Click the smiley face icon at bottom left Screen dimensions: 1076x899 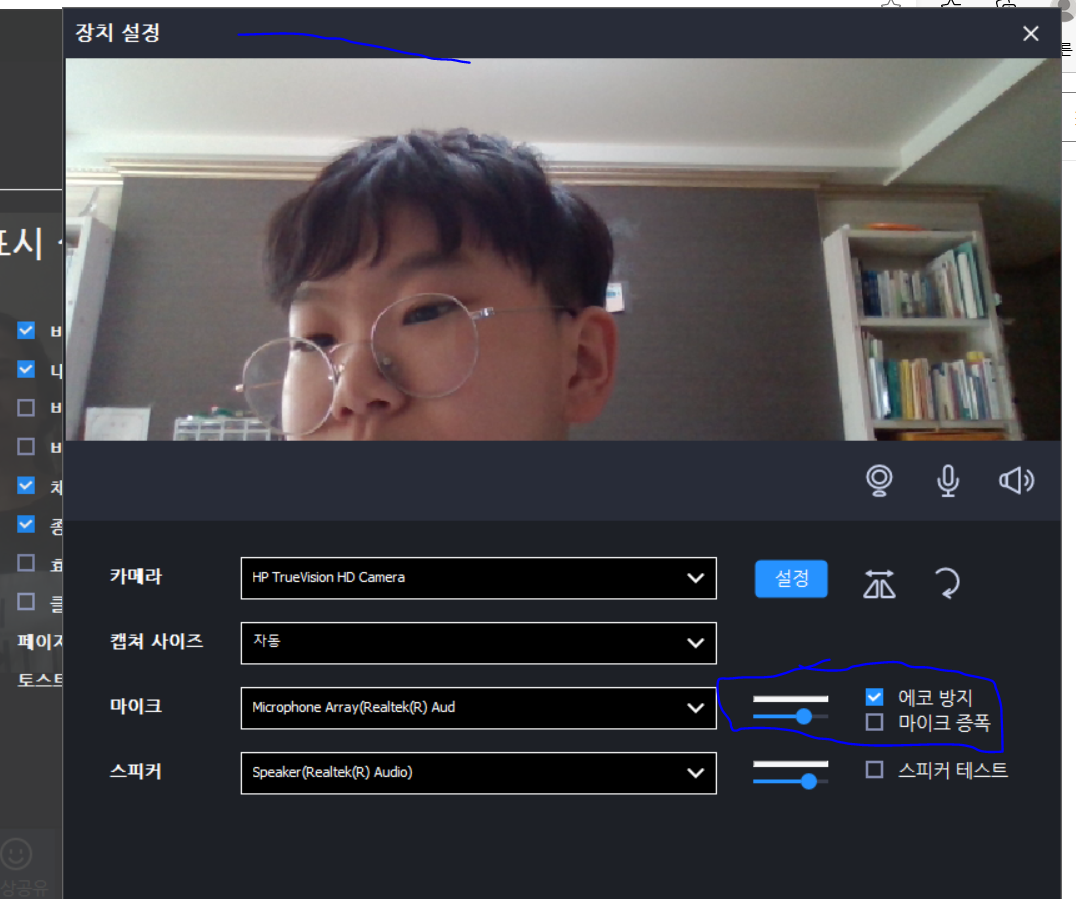tap(16, 853)
